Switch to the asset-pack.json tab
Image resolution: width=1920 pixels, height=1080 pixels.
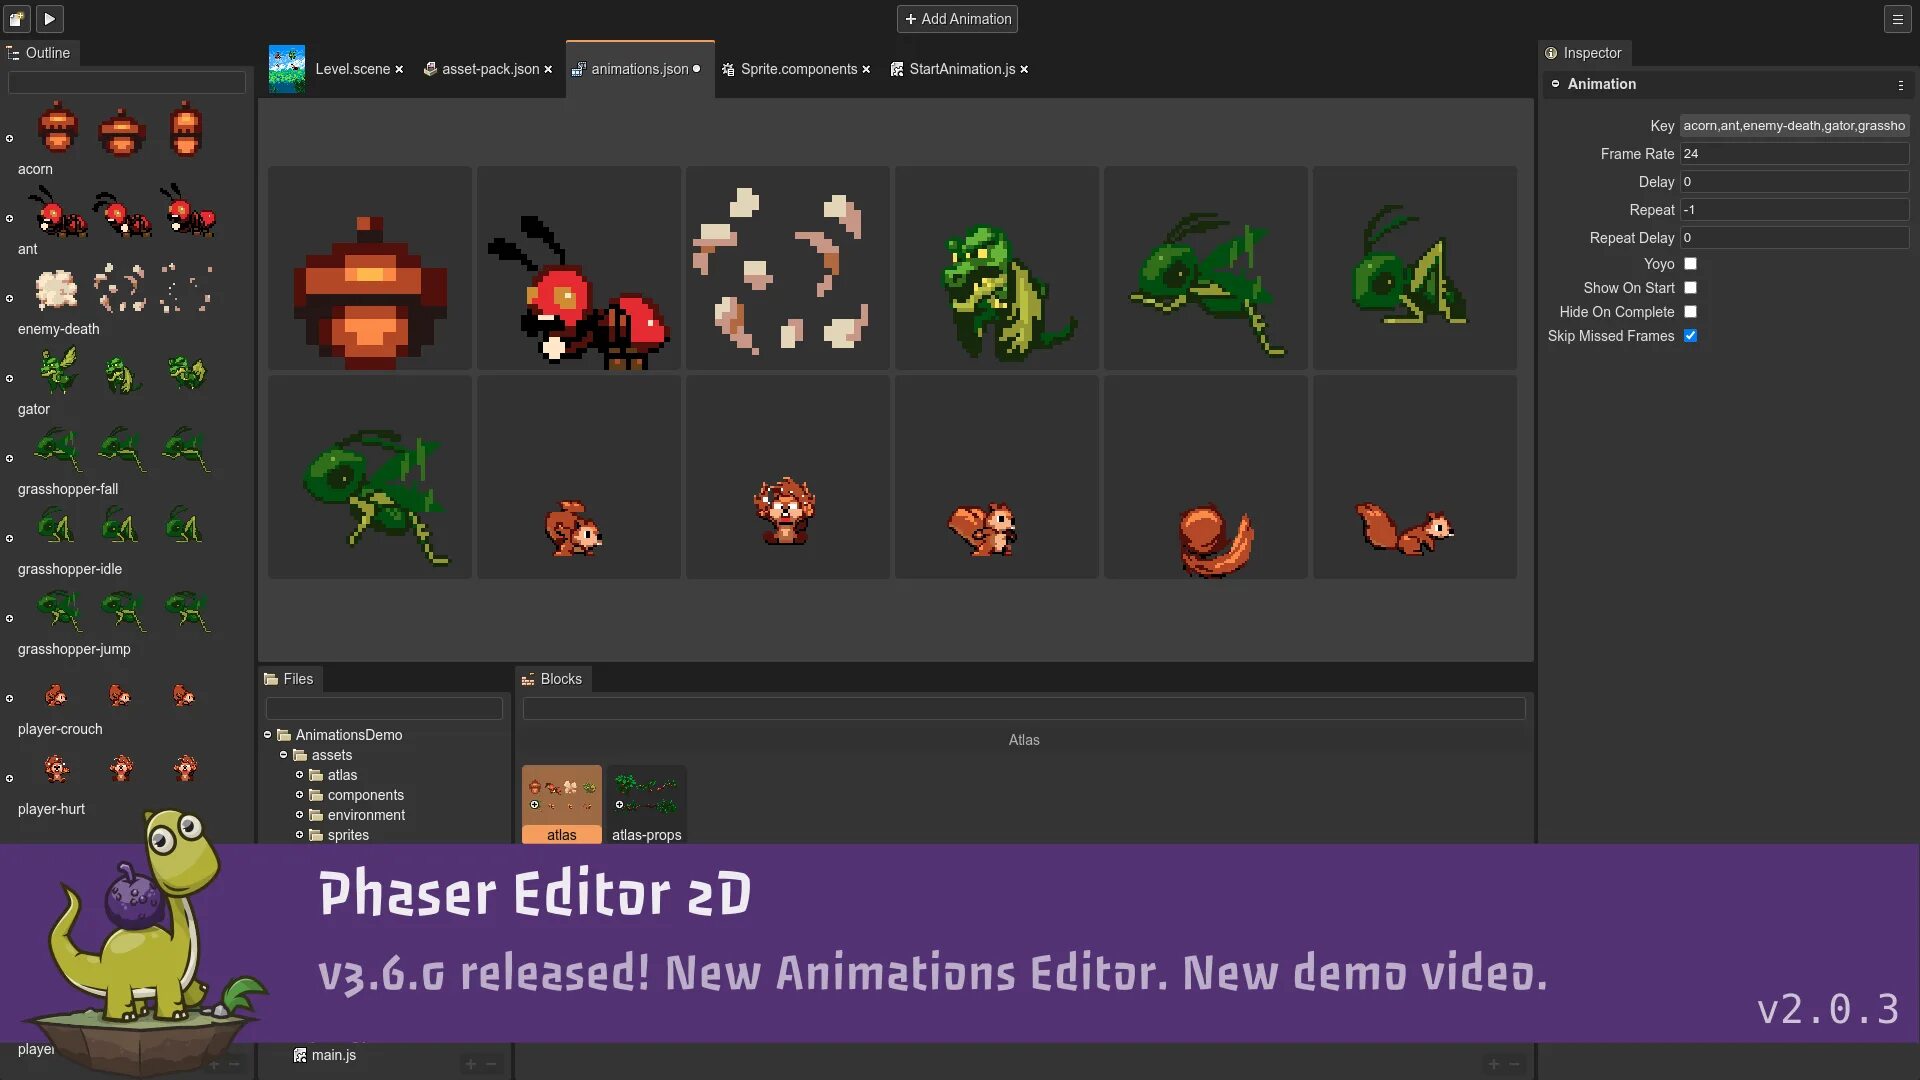coord(489,69)
